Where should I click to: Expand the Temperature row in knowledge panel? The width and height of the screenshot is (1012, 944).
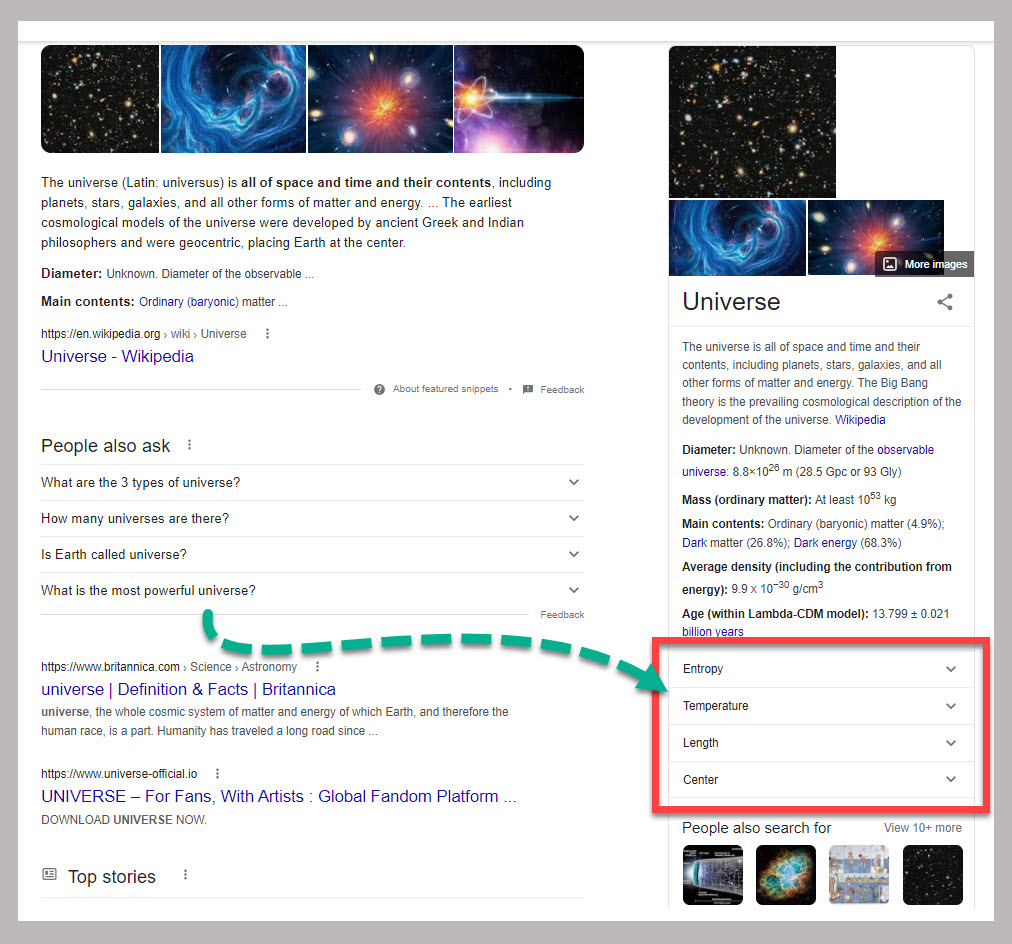pos(820,706)
